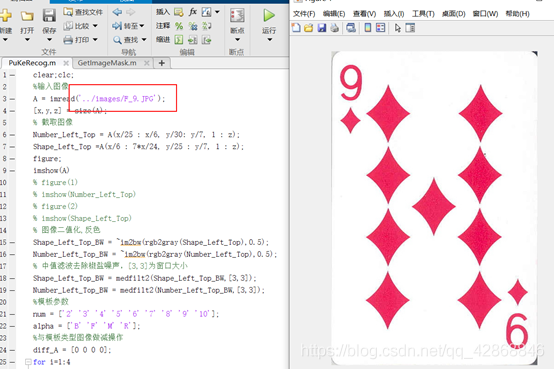Click the Decrease Indent left-arrow icon
This screenshot has height=369, width=554.
[x=193, y=40]
